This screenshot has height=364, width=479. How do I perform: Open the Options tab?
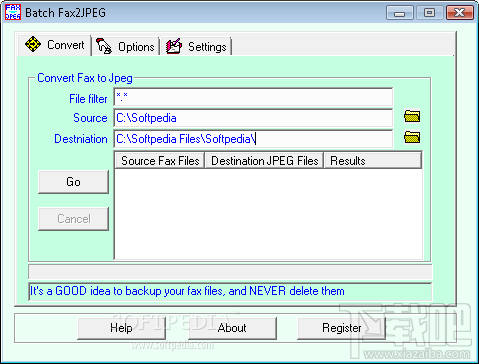pyautogui.click(x=126, y=47)
